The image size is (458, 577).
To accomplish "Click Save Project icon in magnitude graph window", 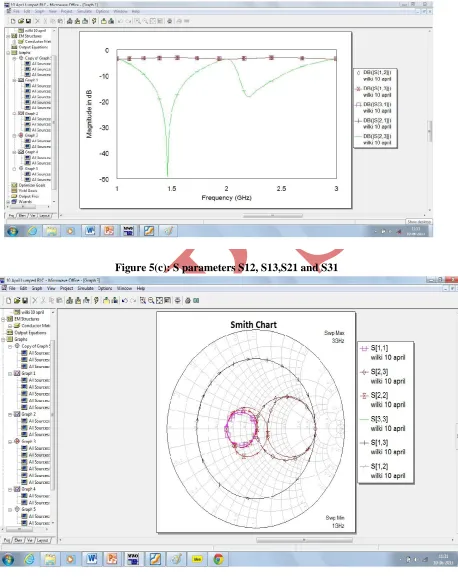I will (x=28, y=21).
